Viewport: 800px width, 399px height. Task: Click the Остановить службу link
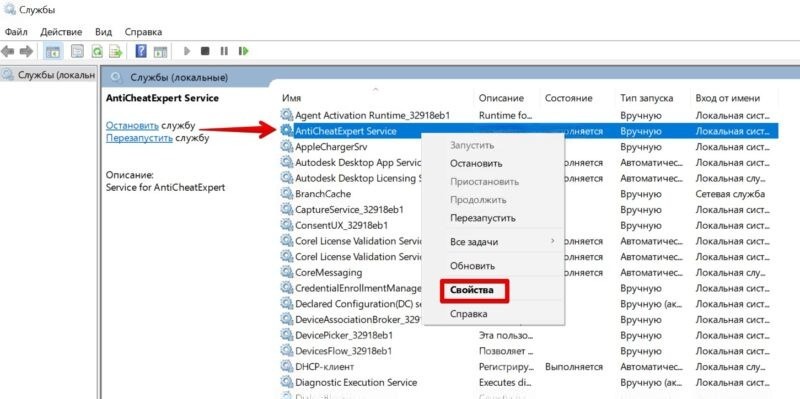[132, 126]
